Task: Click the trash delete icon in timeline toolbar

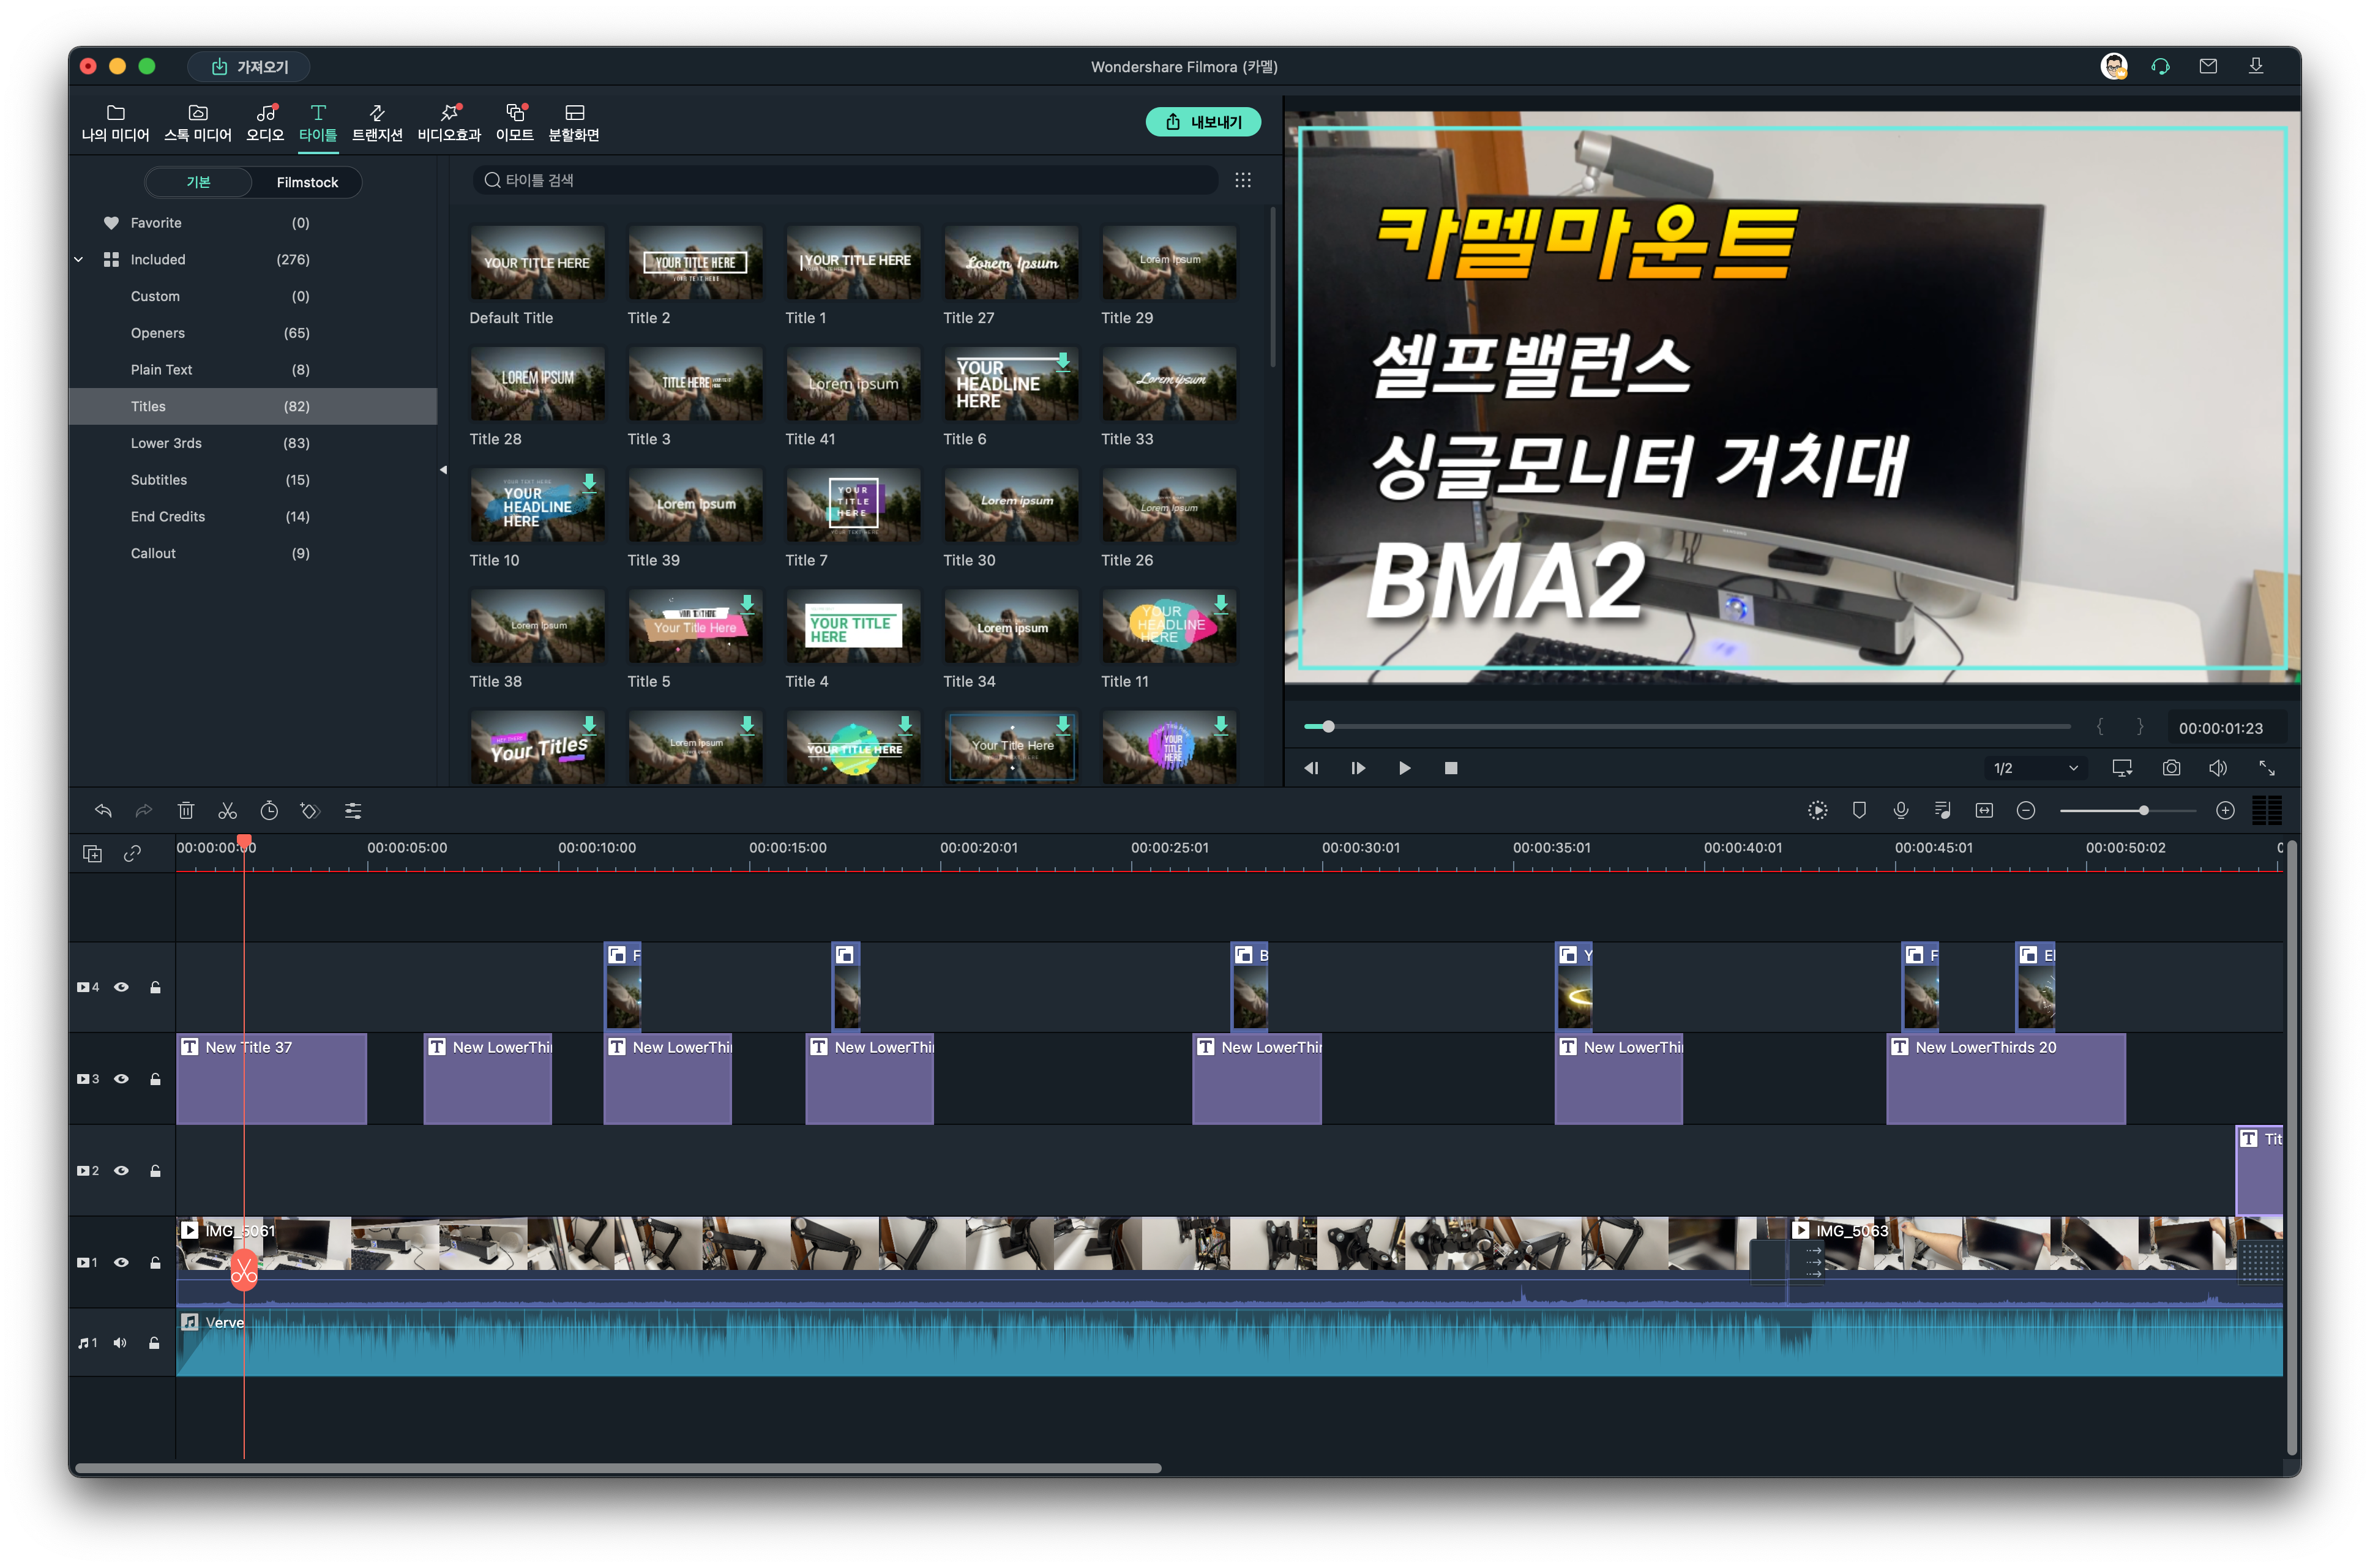Action: point(186,811)
